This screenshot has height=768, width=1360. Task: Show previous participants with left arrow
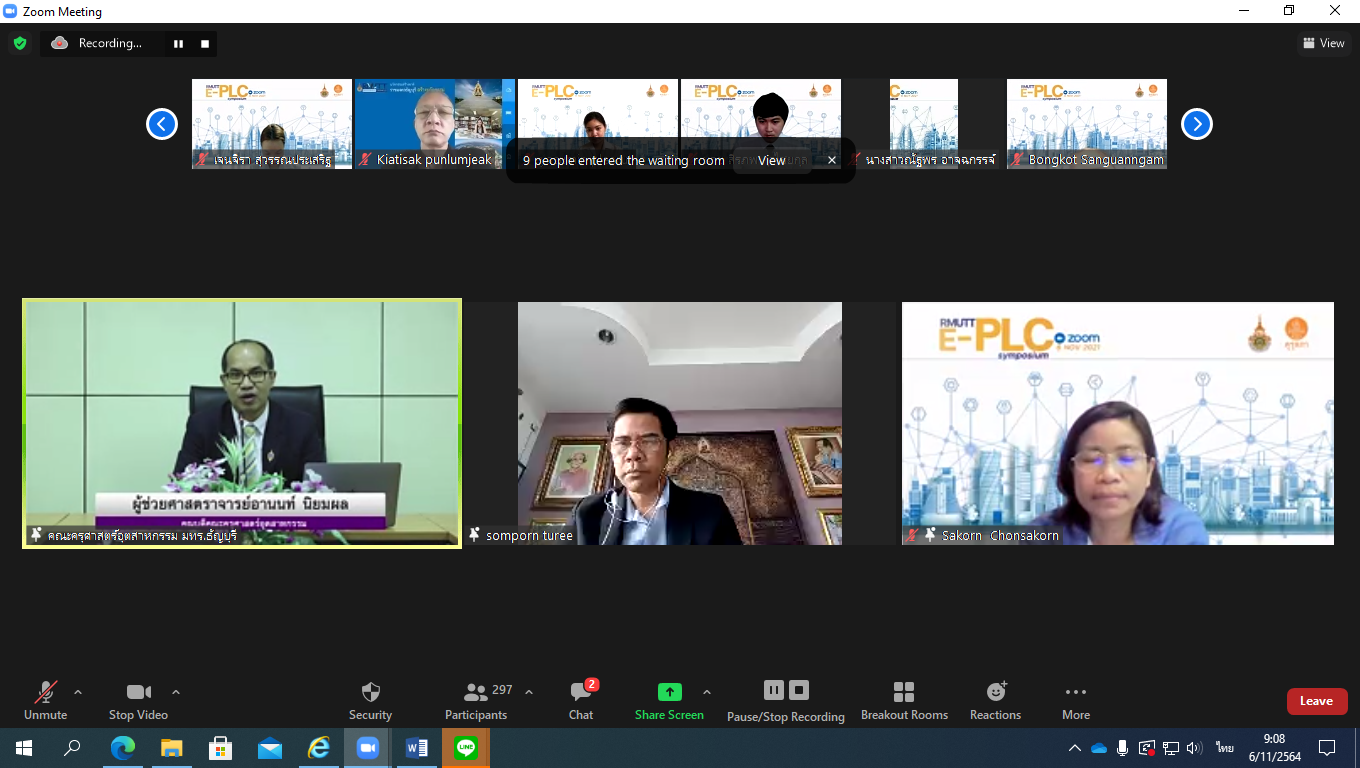(162, 124)
